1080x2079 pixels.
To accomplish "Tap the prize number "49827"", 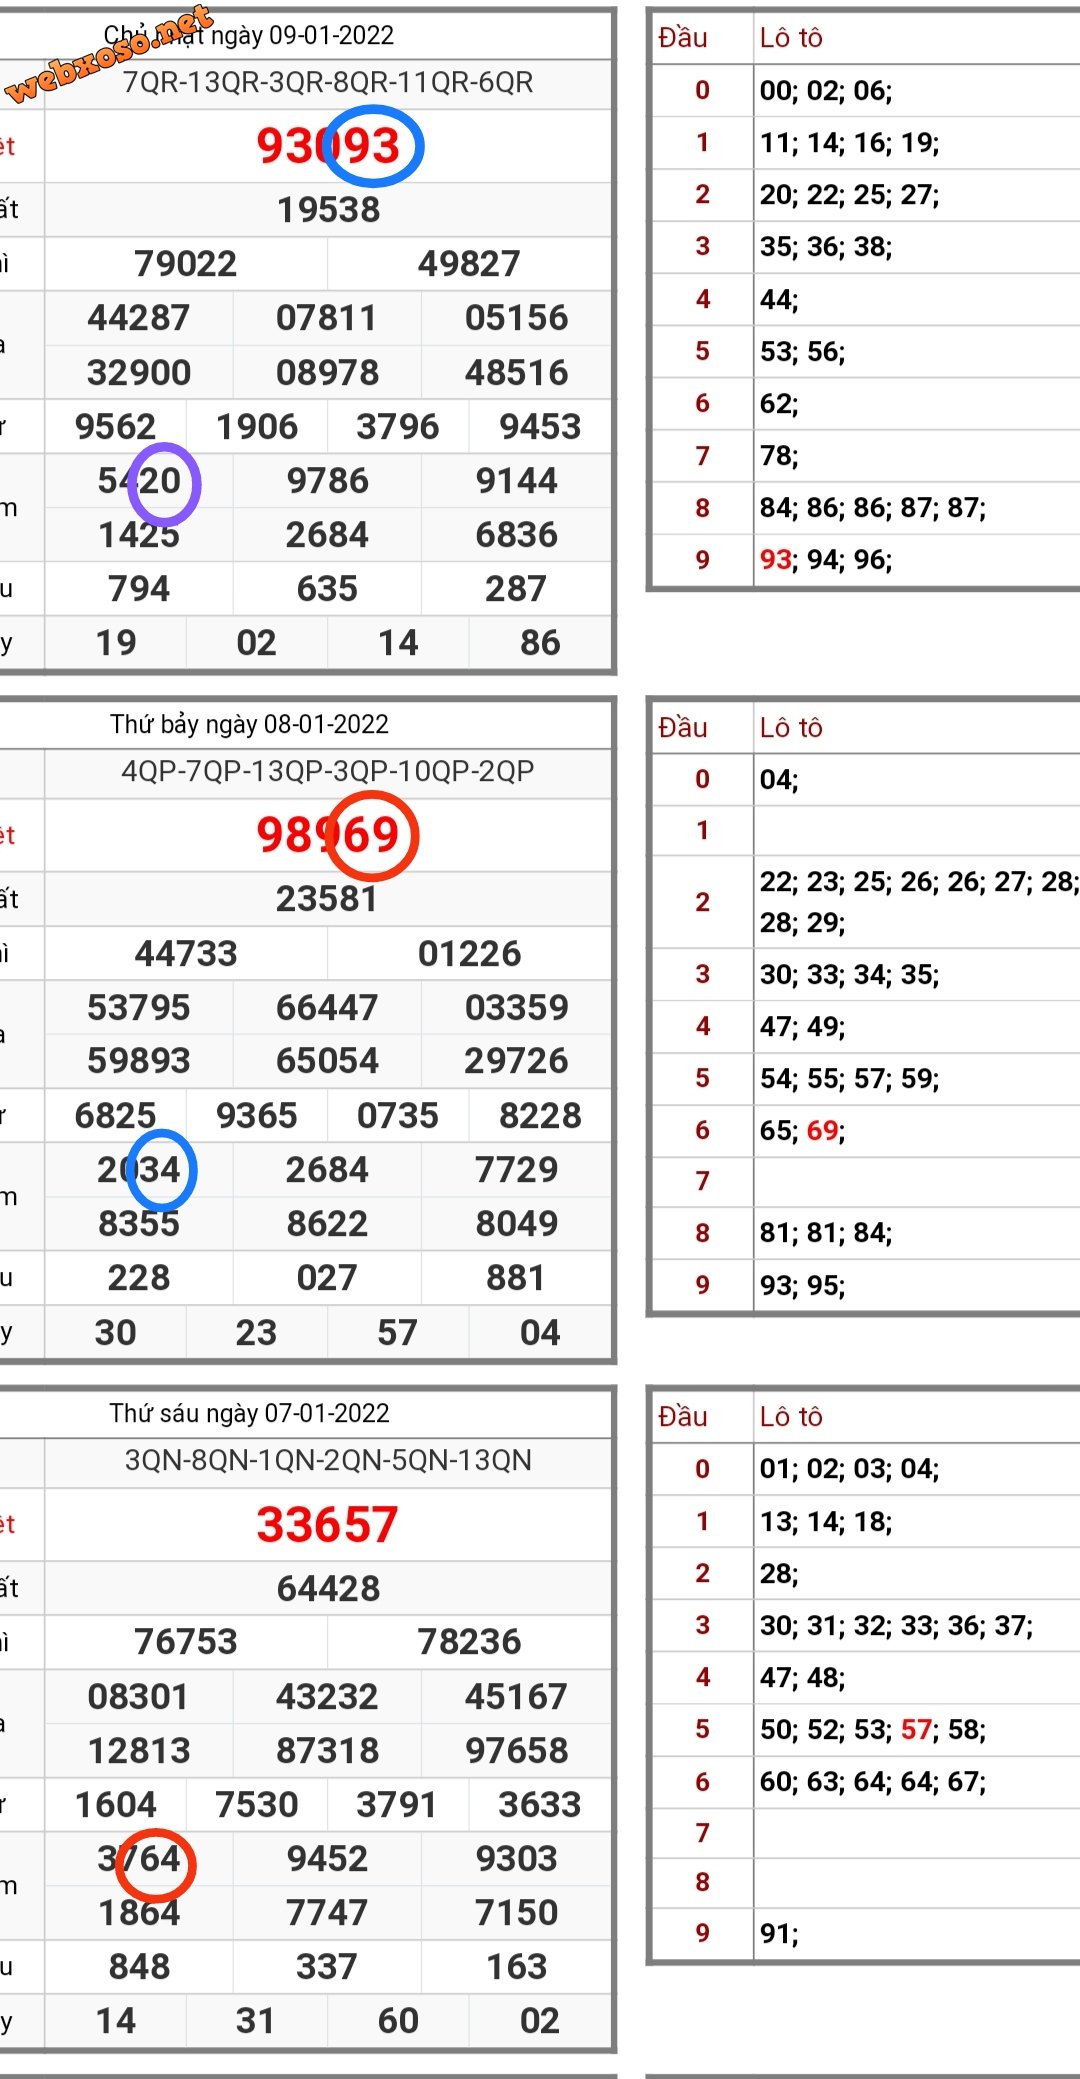I will [x=469, y=264].
